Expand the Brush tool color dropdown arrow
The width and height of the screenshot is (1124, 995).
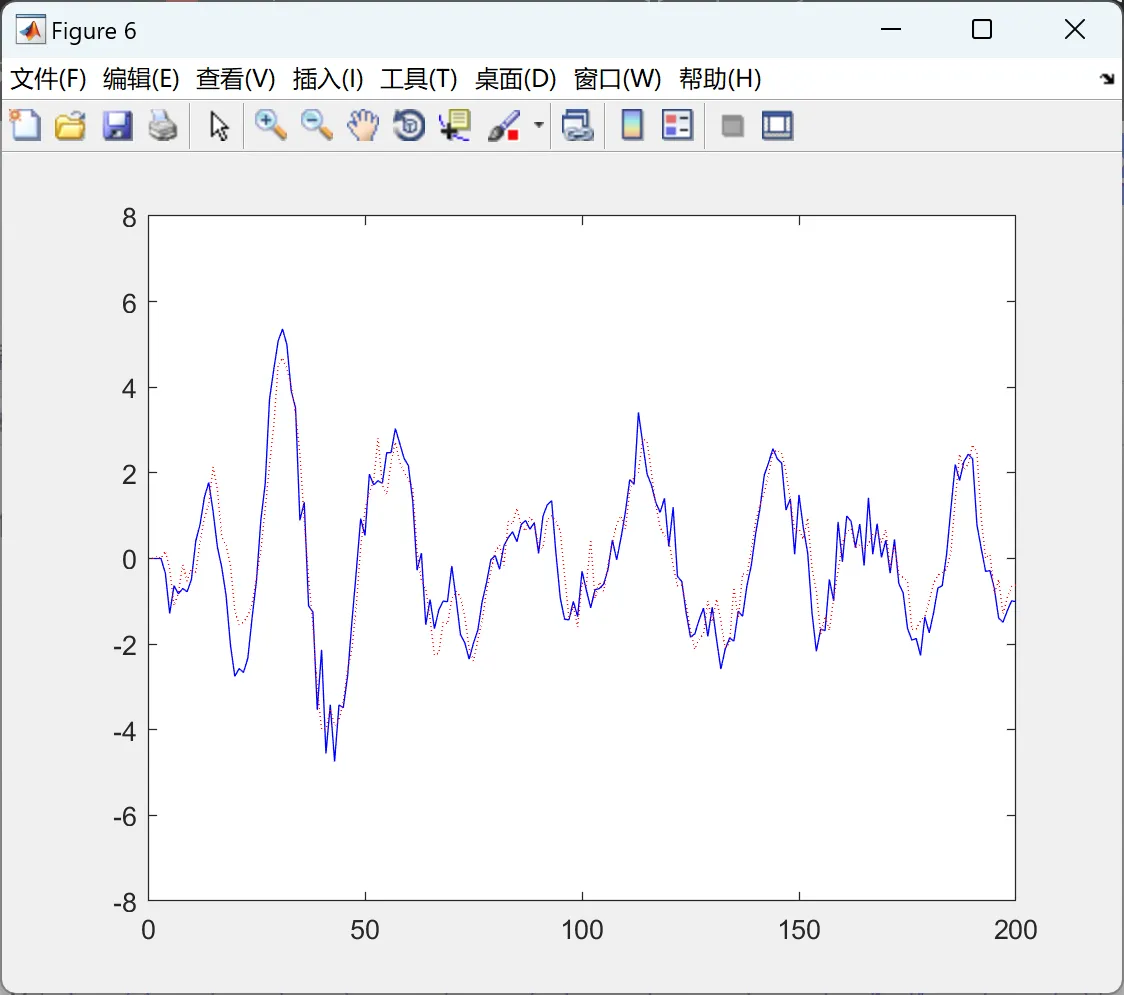(x=539, y=125)
